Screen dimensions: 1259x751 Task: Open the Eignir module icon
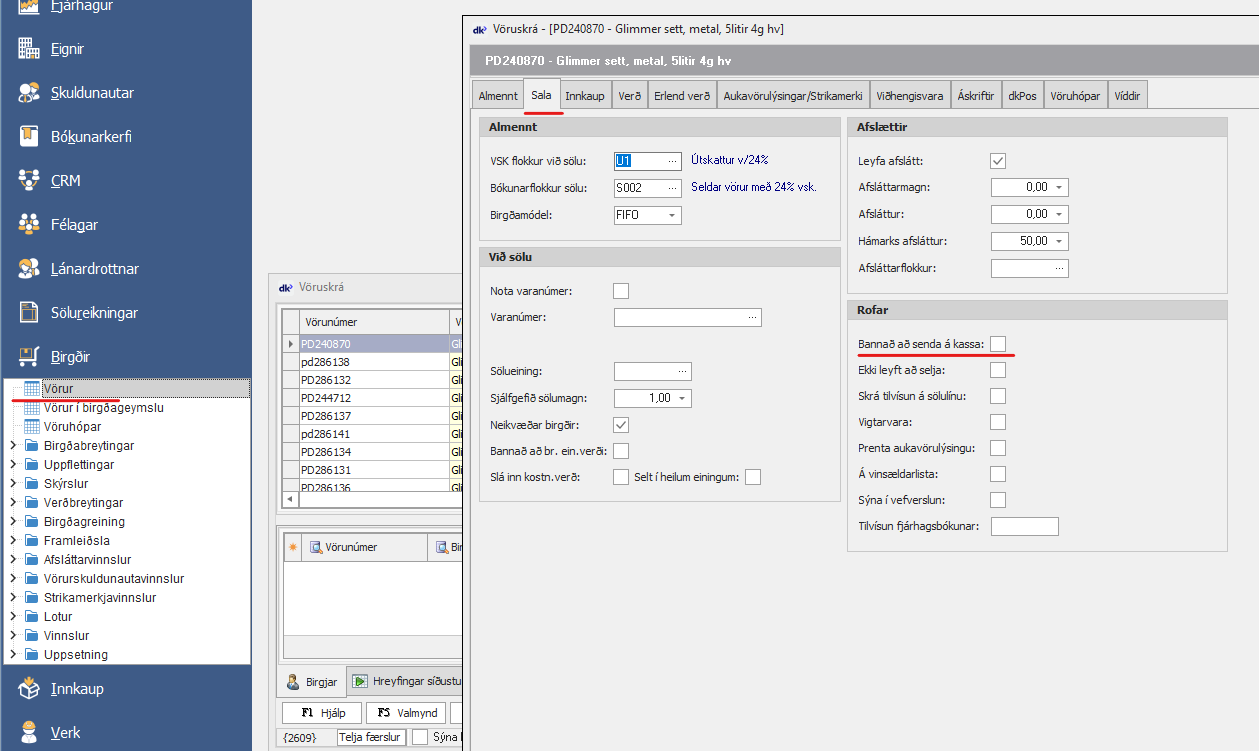tap(28, 49)
